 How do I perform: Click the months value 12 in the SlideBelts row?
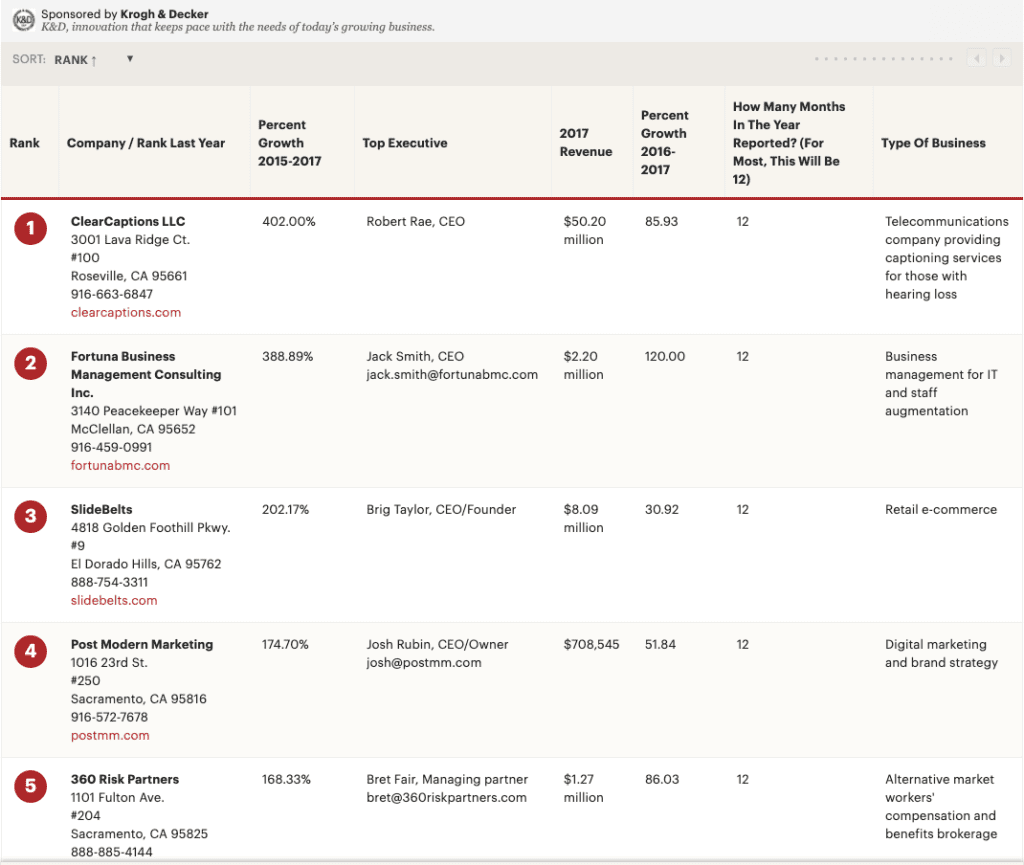[x=743, y=510]
